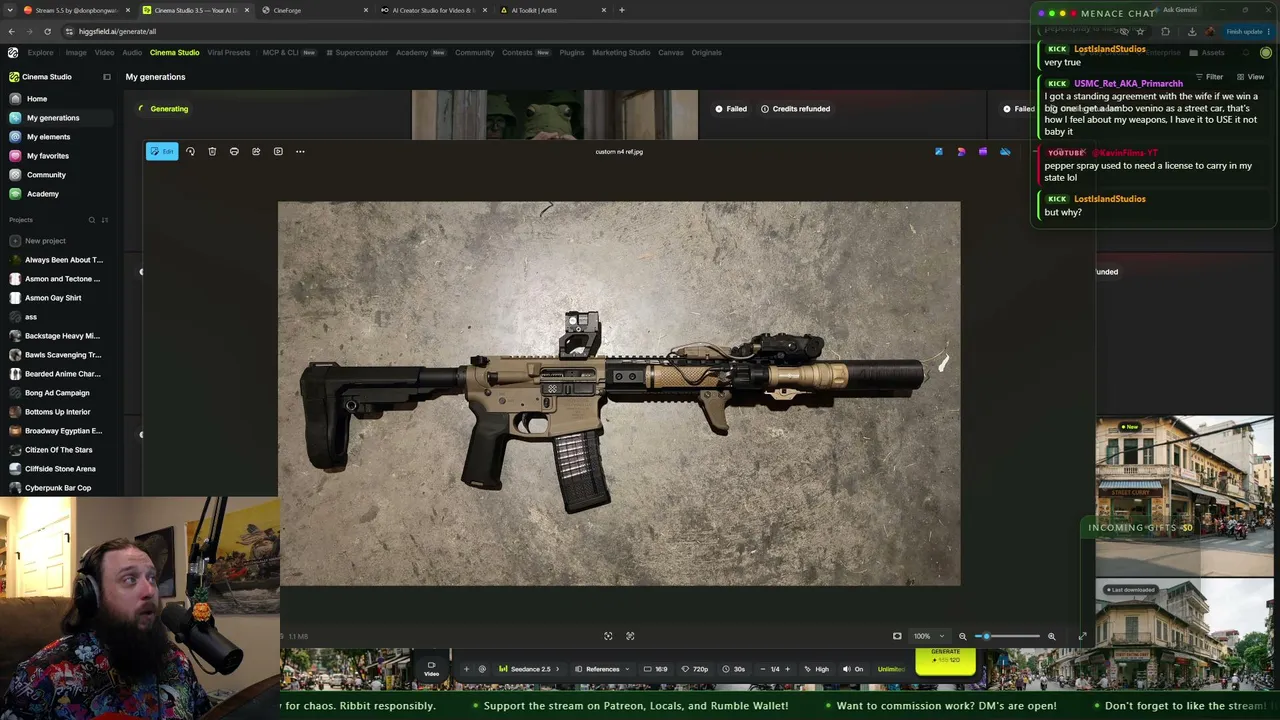Open the Viral Presets menu item
Viewport: 1280px width, 720px height.
pos(229,52)
